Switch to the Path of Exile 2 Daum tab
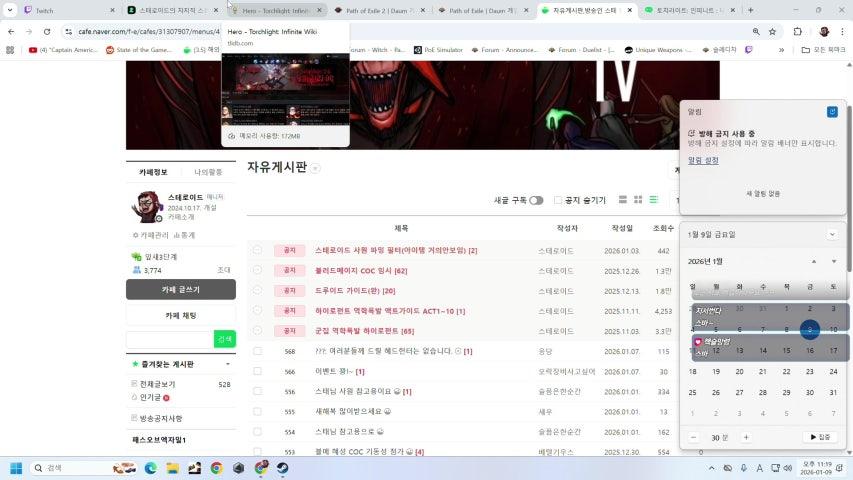This screenshot has height=480, width=853. coord(379,10)
